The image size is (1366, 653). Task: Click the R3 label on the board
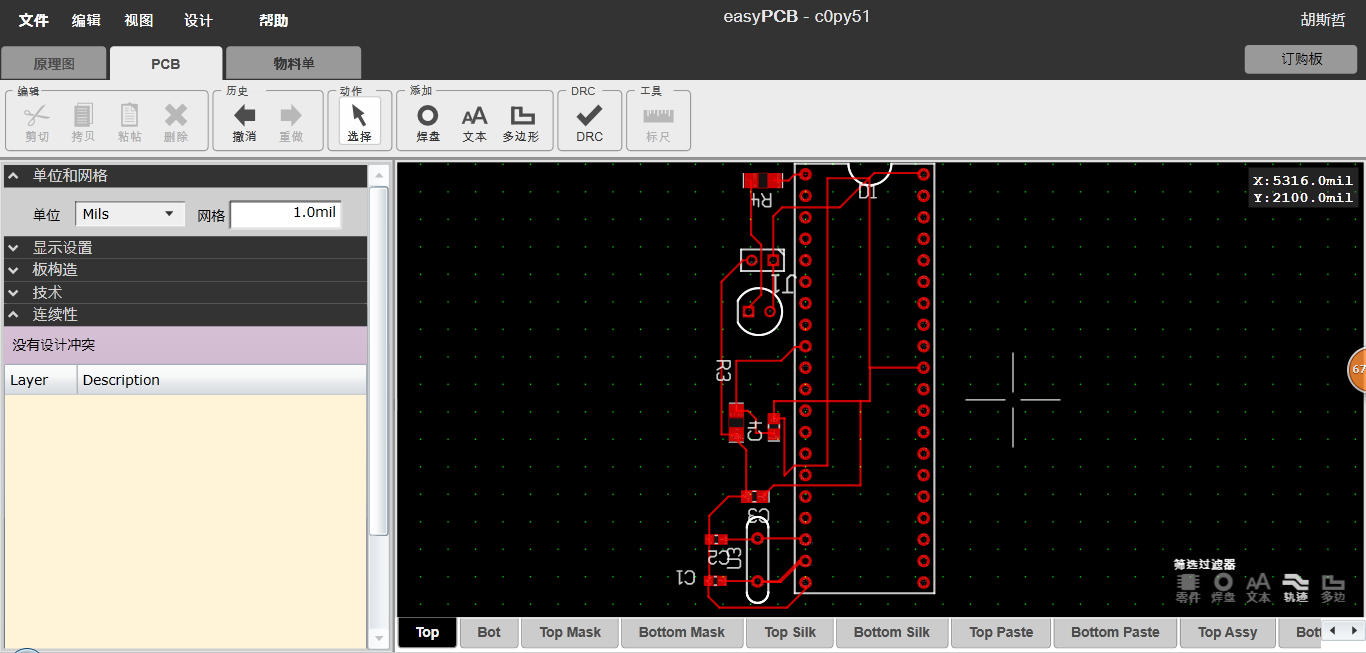(724, 372)
